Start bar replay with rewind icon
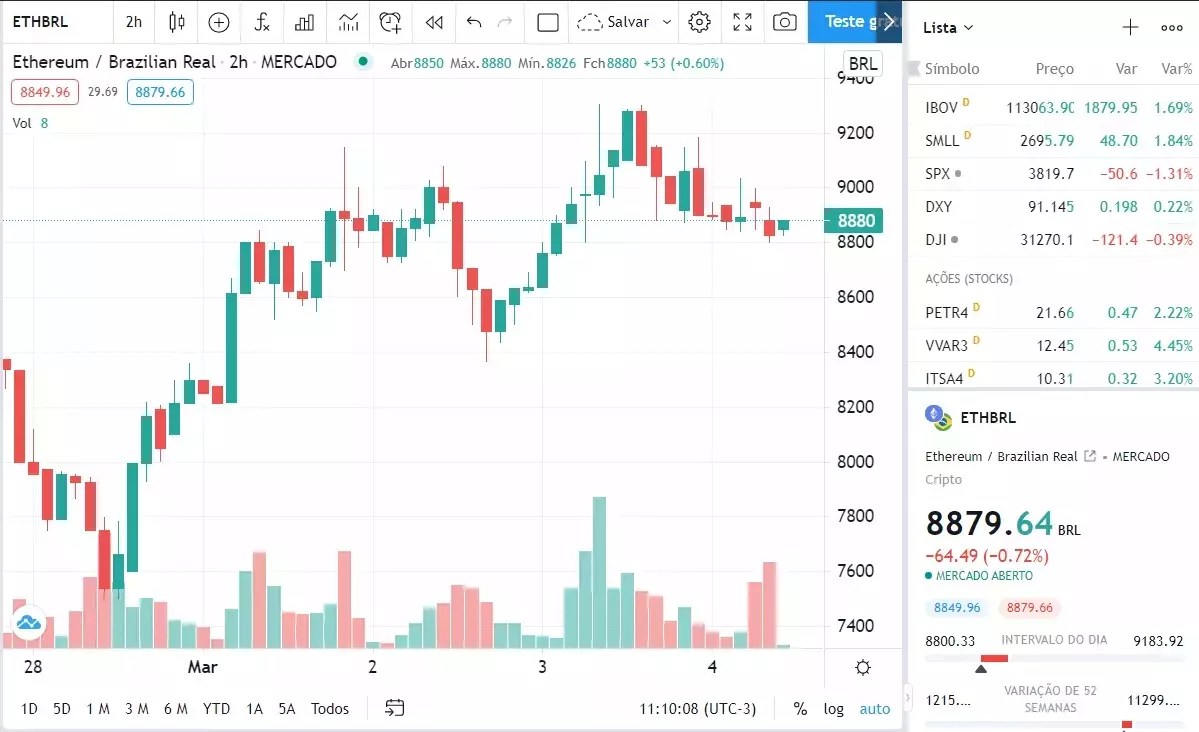The height and width of the screenshot is (732, 1199). 434,22
